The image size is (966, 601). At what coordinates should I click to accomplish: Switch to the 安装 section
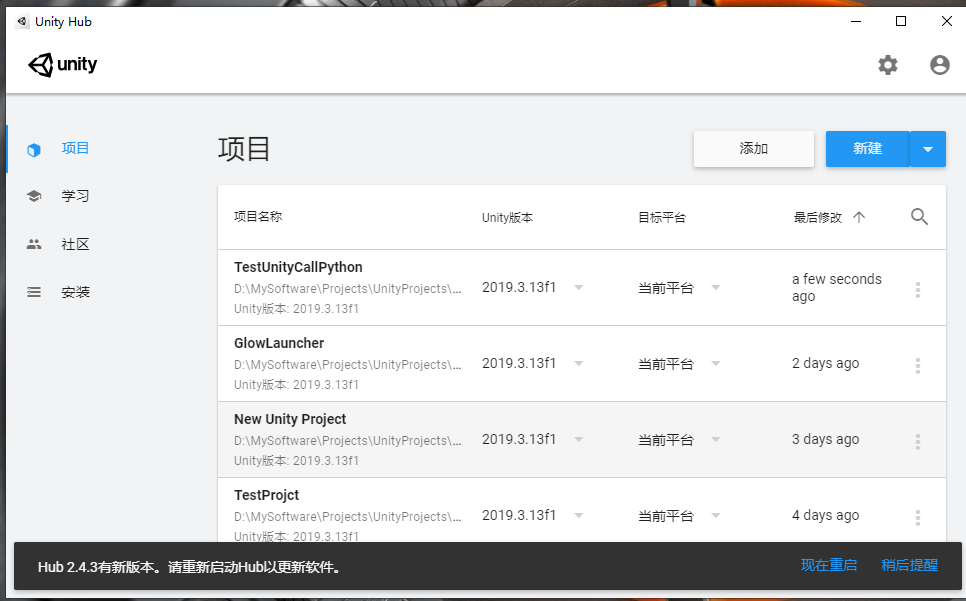pyautogui.click(x=75, y=292)
